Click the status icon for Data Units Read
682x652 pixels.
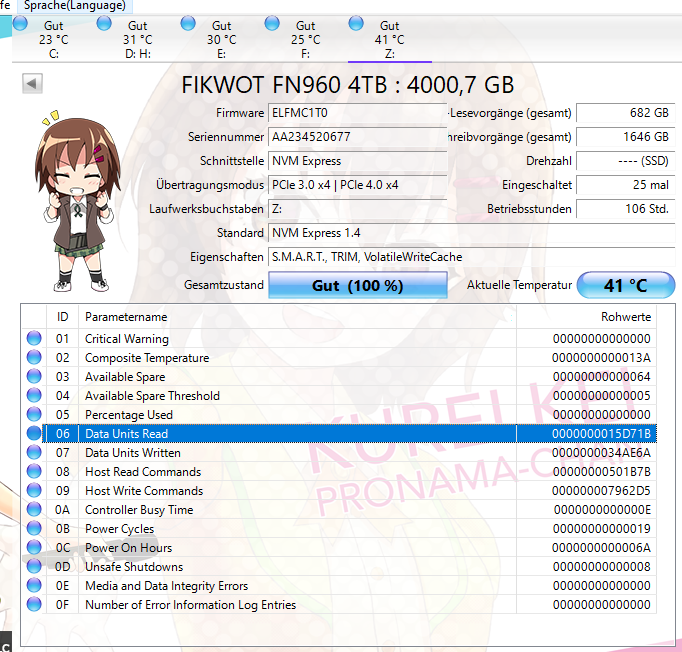pyautogui.click(x=34, y=433)
